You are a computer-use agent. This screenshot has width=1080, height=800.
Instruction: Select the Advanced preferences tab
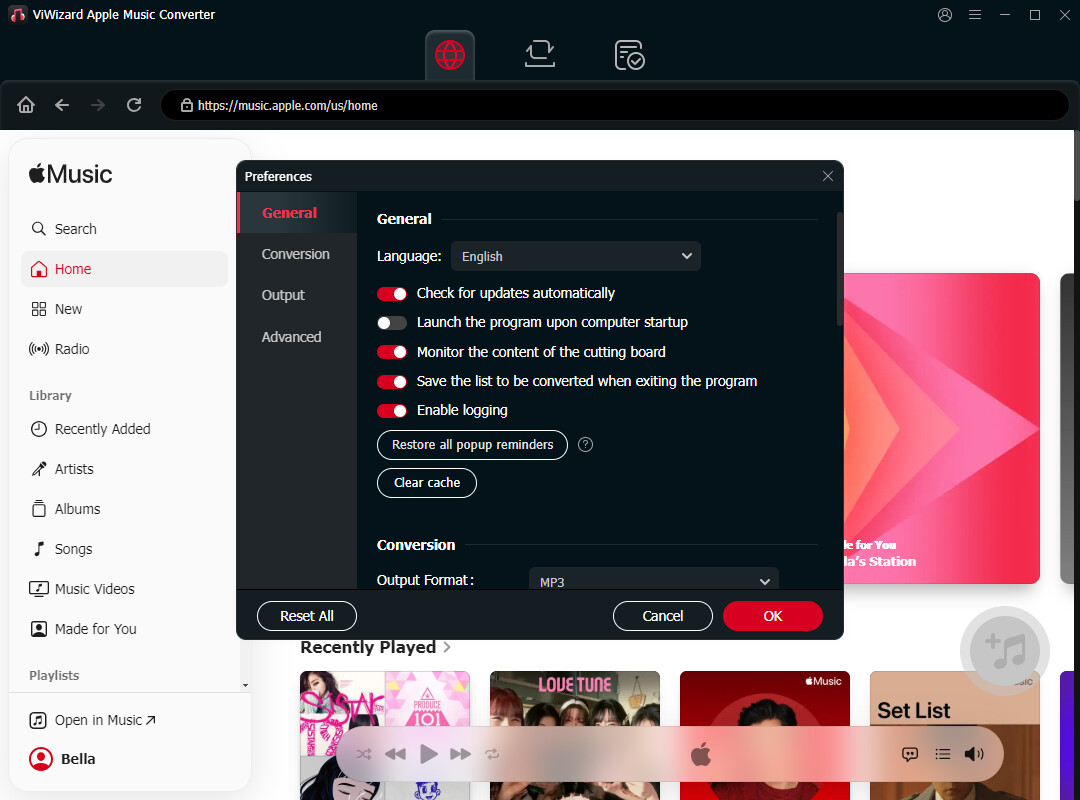[291, 337]
